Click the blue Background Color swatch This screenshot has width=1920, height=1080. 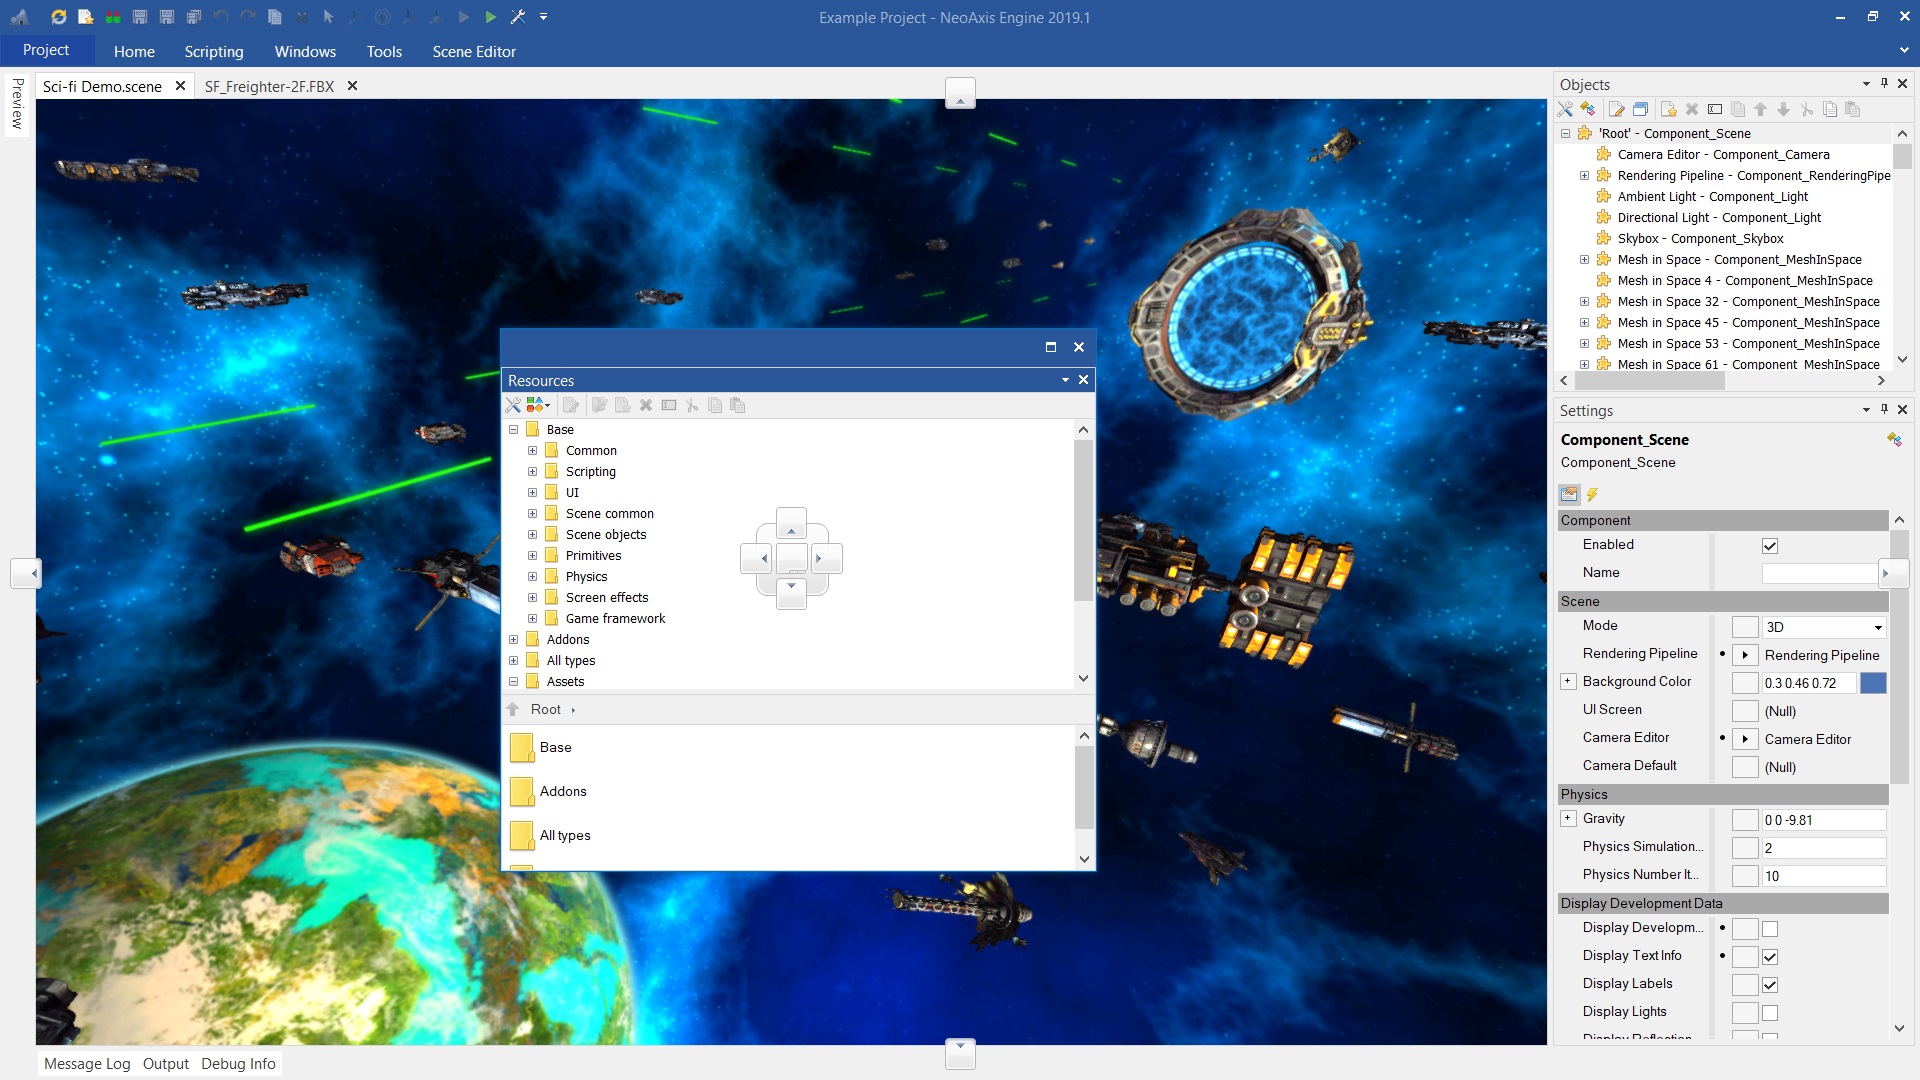coord(1875,684)
